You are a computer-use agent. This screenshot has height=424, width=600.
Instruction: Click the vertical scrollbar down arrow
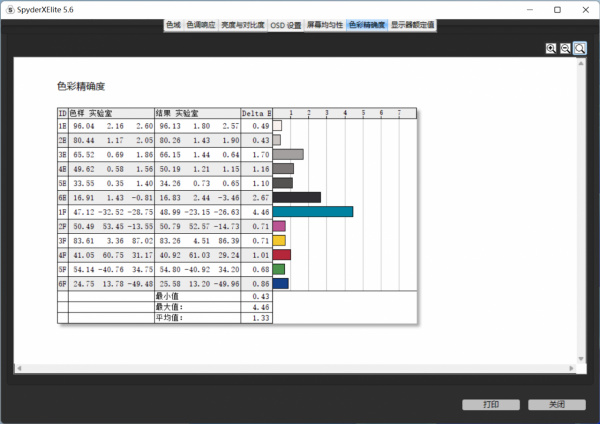582,361
